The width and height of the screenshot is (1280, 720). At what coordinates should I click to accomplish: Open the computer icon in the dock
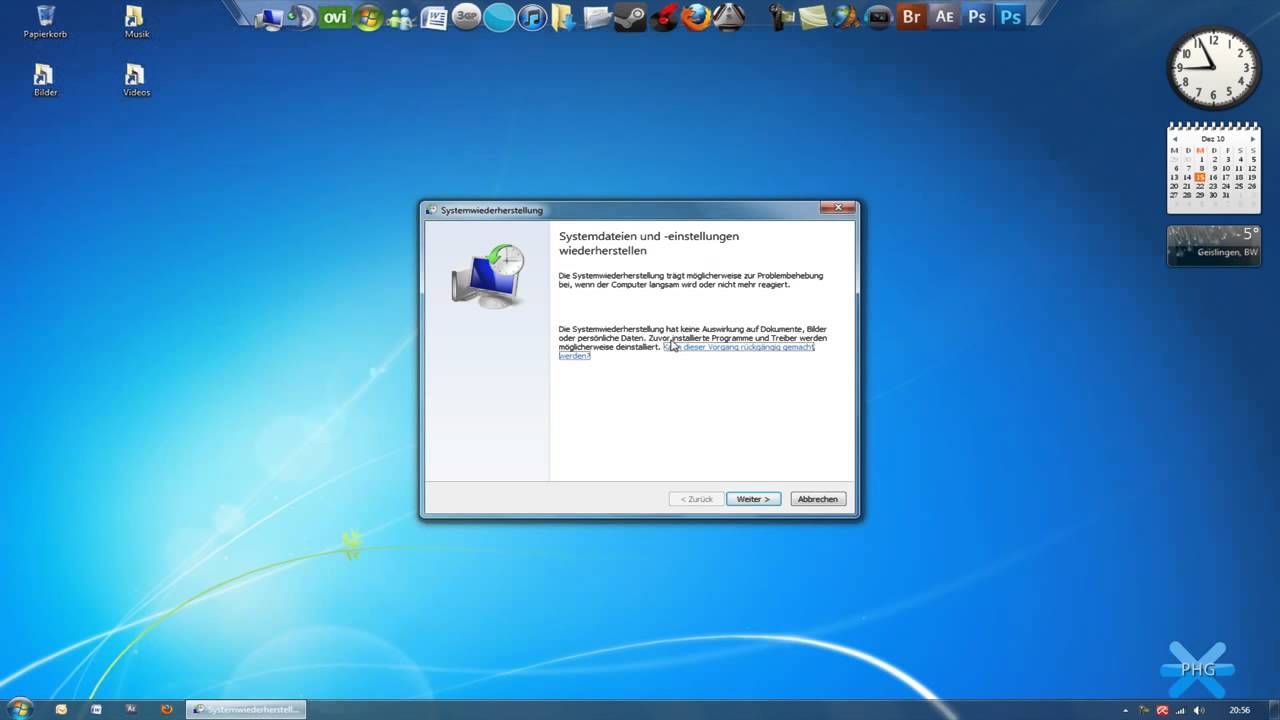pos(269,17)
